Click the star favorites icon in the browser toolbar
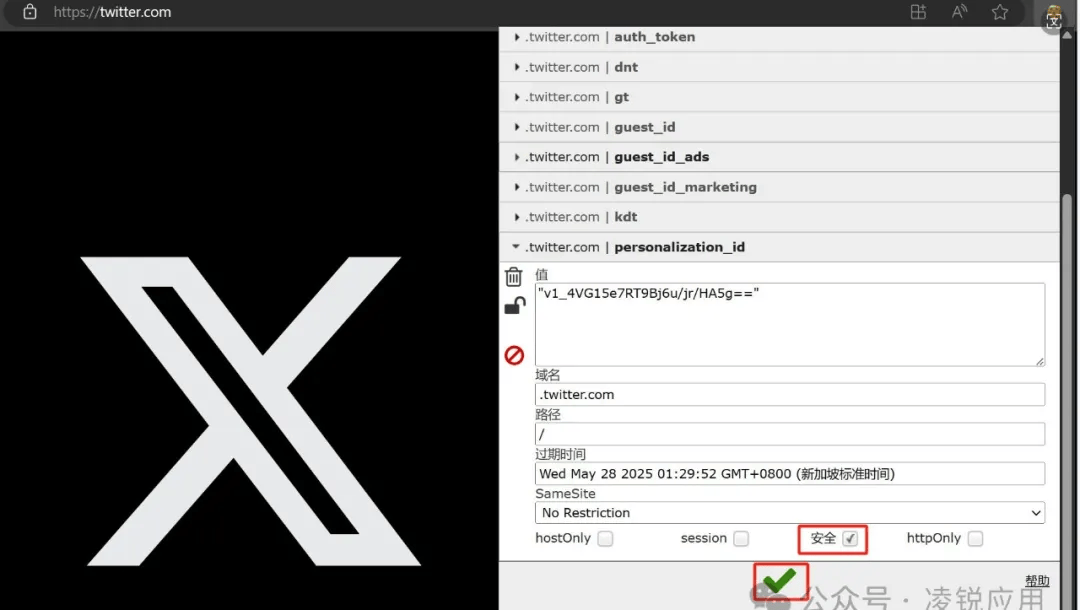 (x=999, y=12)
